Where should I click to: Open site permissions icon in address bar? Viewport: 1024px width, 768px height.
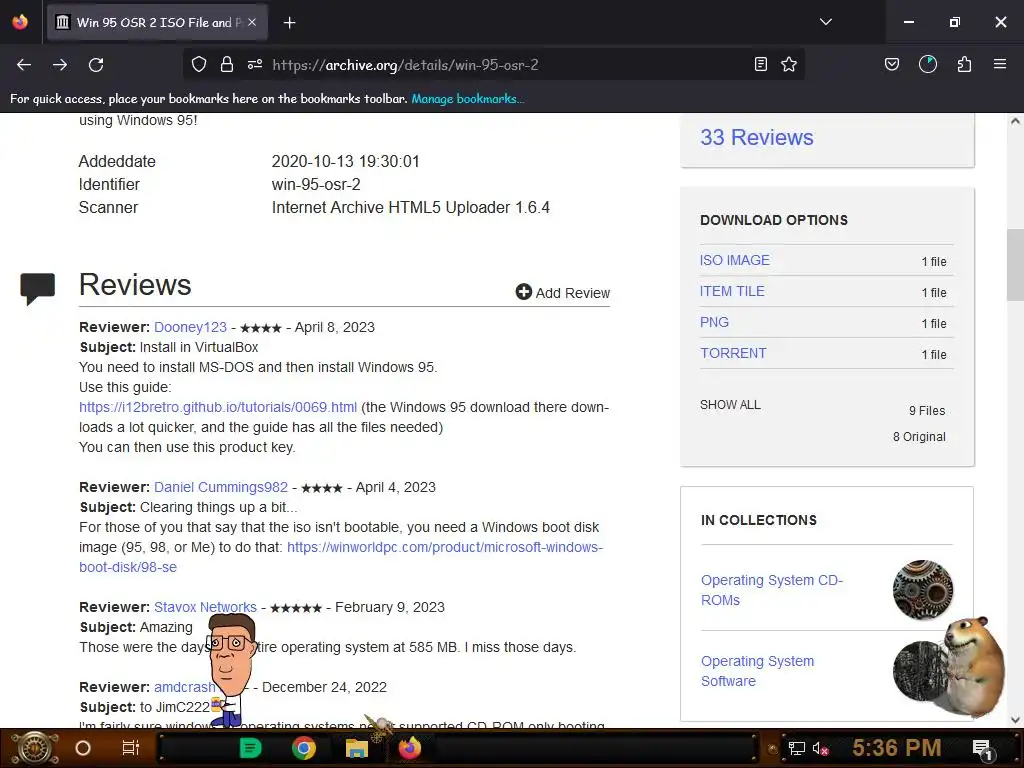(255, 64)
